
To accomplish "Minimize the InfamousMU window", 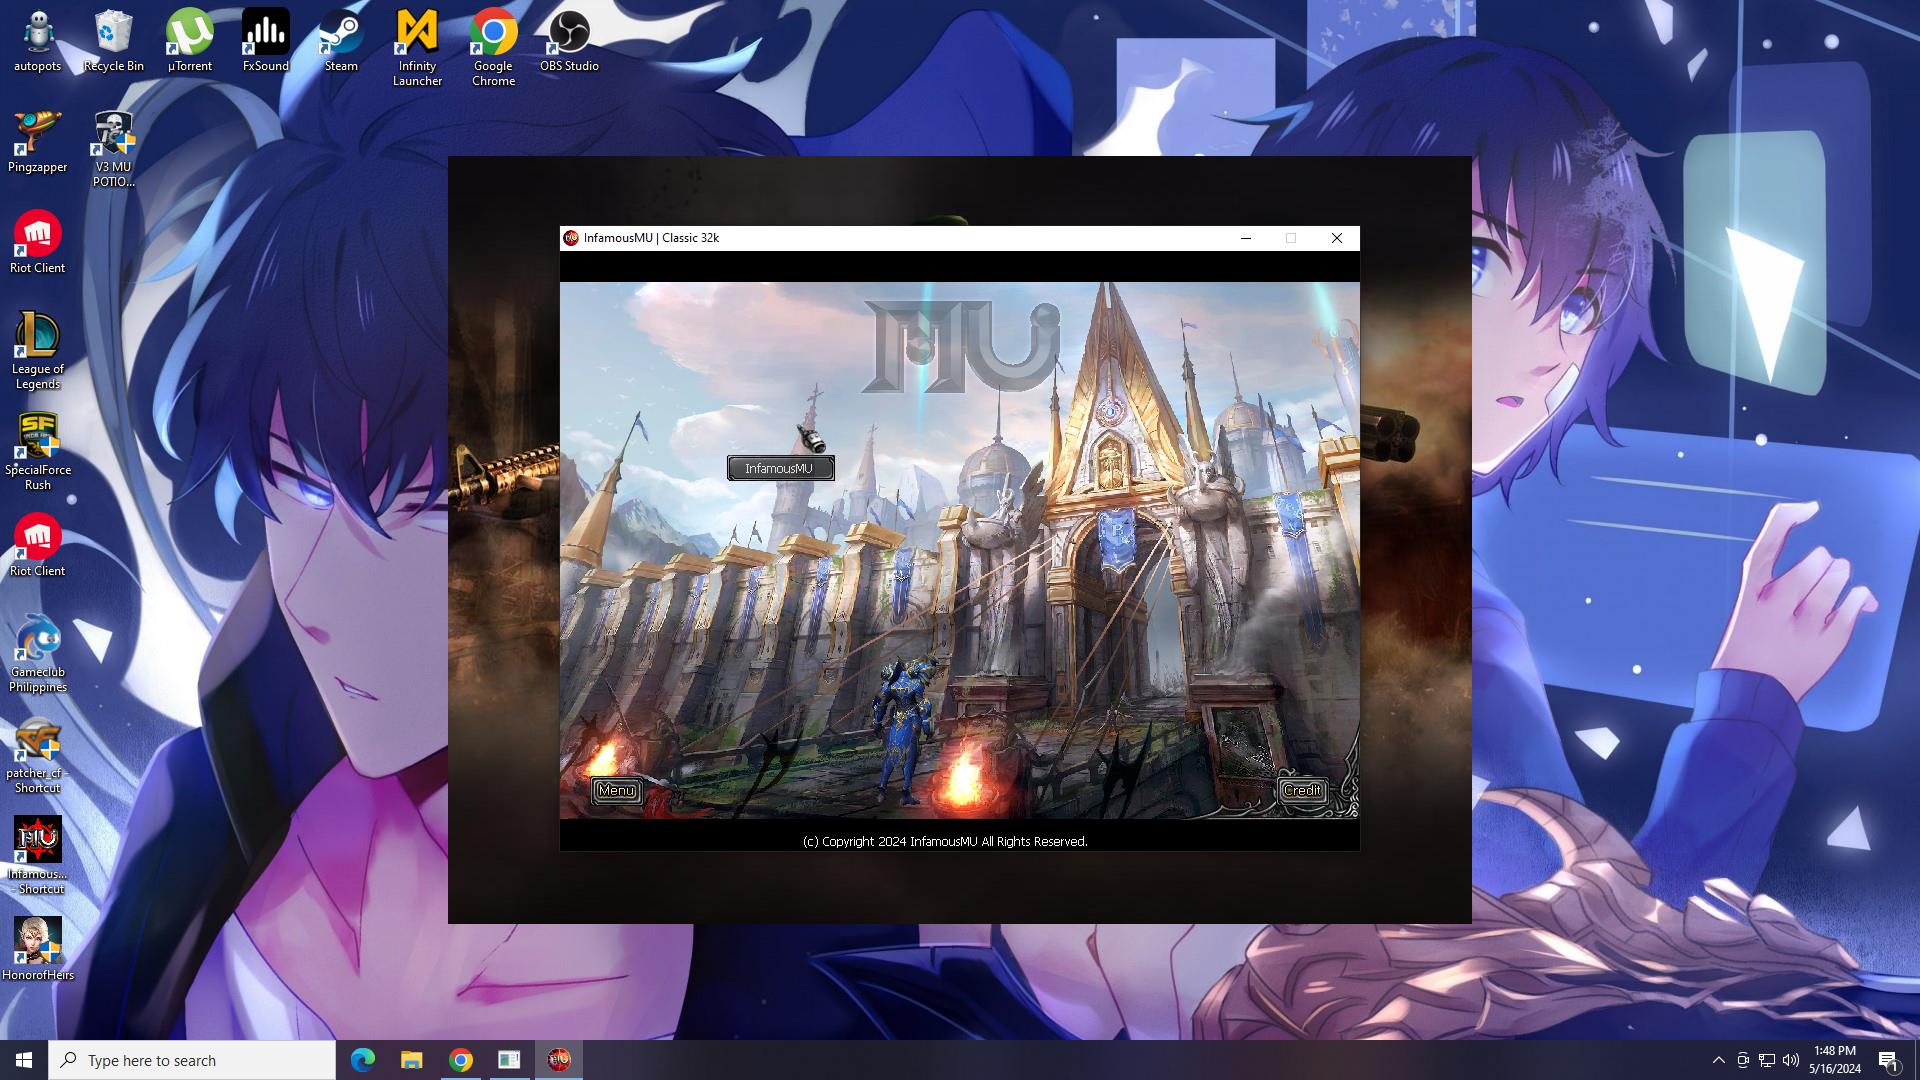I will coord(1246,238).
